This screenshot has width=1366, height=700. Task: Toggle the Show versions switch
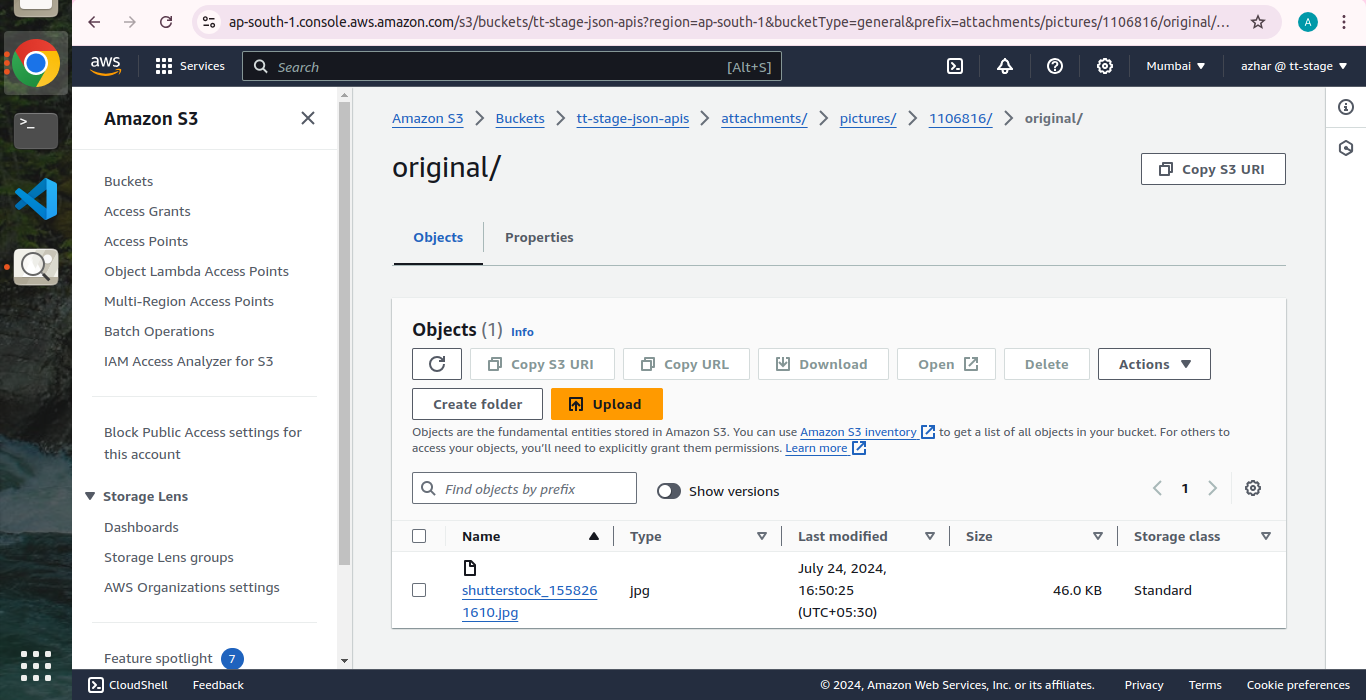669,491
